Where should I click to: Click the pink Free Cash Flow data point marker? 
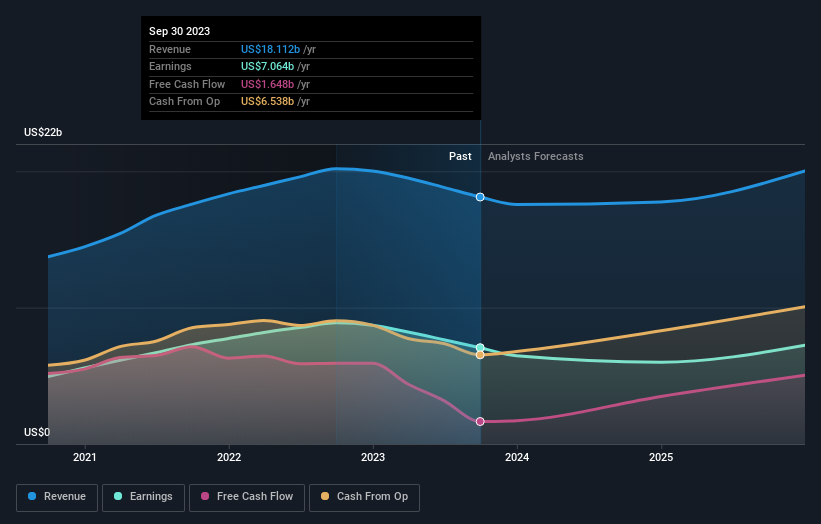pyautogui.click(x=480, y=421)
